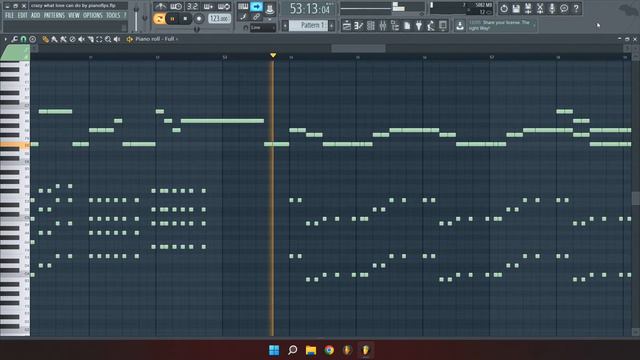Switch Pattern/Song mode toggle
Viewport: 640px width, 360px height.
click(159, 19)
